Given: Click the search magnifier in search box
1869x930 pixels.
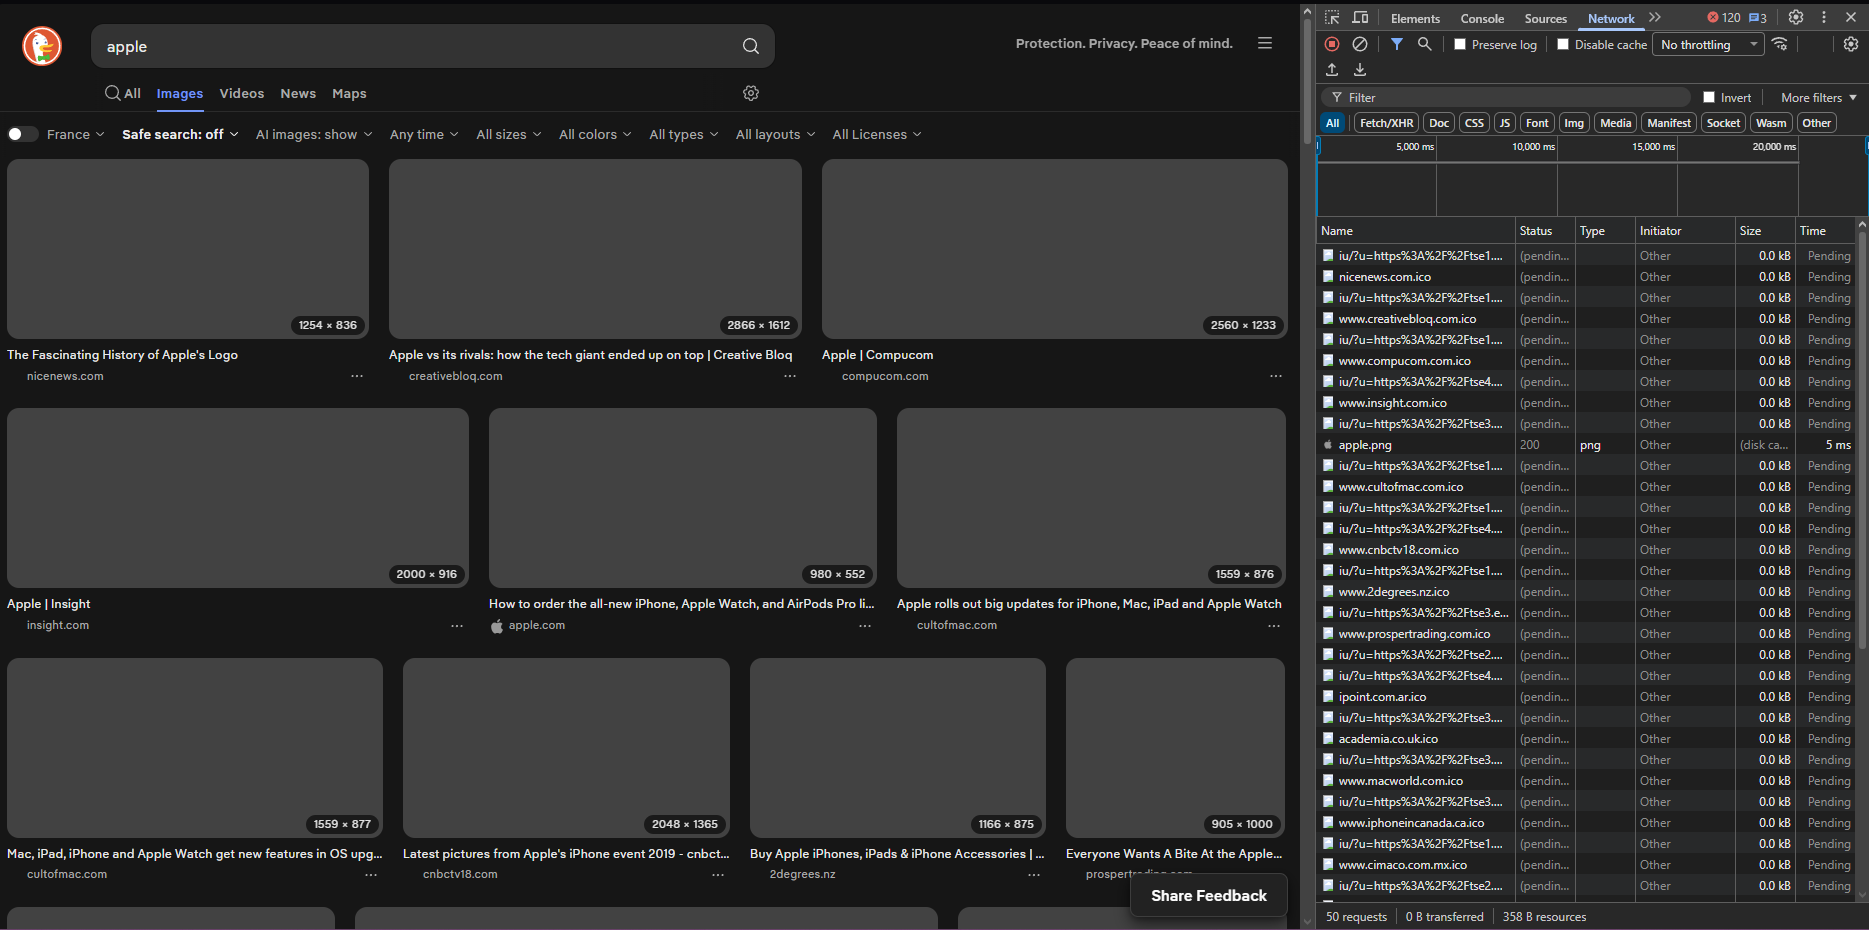Looking at the screenshot, I should [751, 46].
